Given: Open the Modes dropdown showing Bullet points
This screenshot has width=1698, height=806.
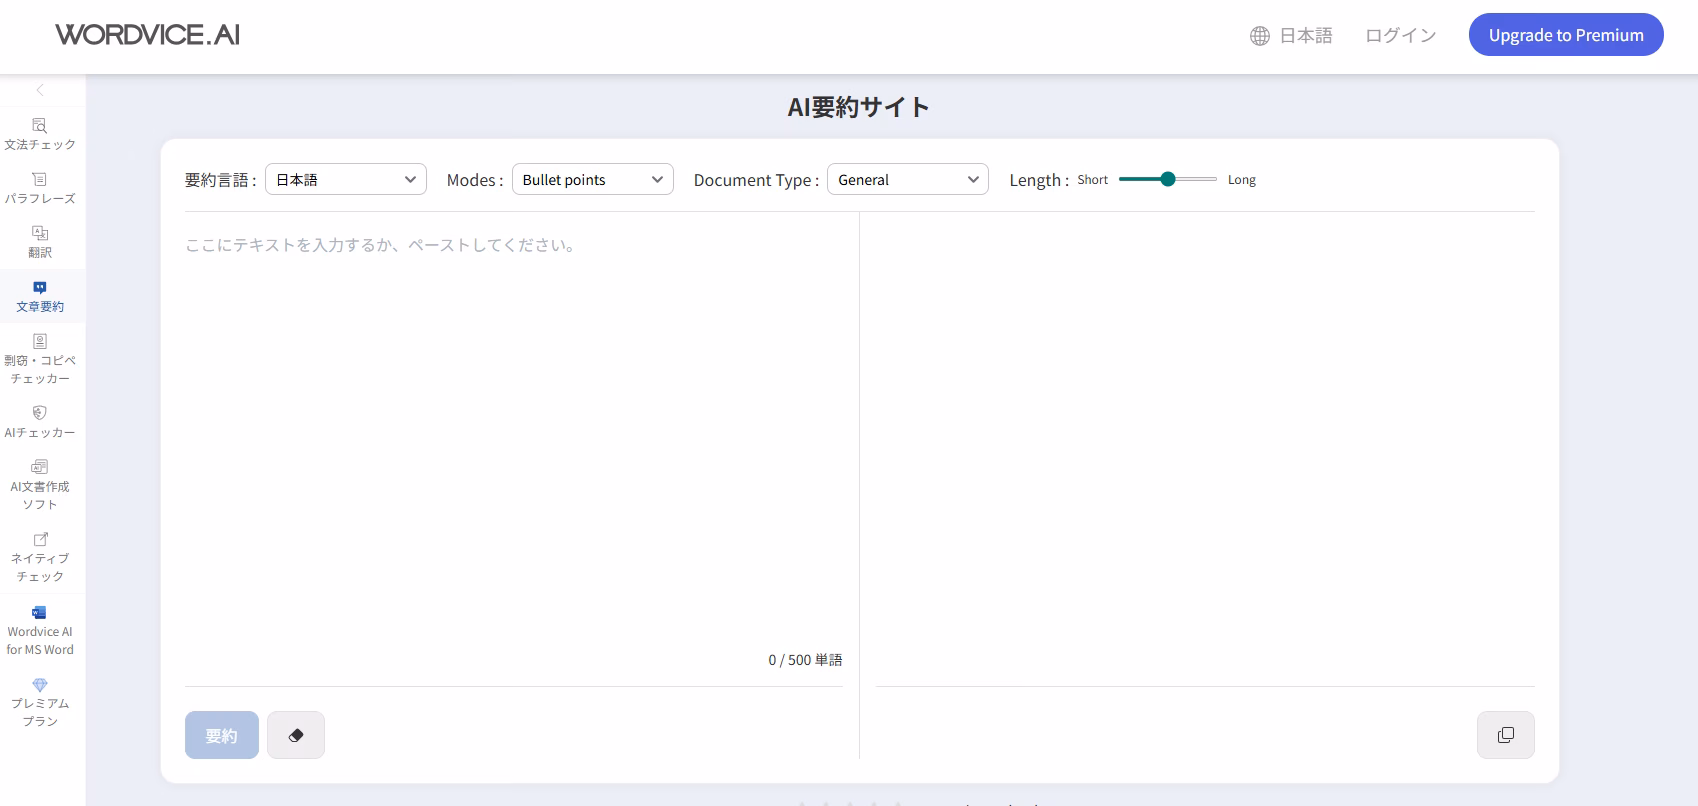Looking at the screenshot, I should coord(592,180).
